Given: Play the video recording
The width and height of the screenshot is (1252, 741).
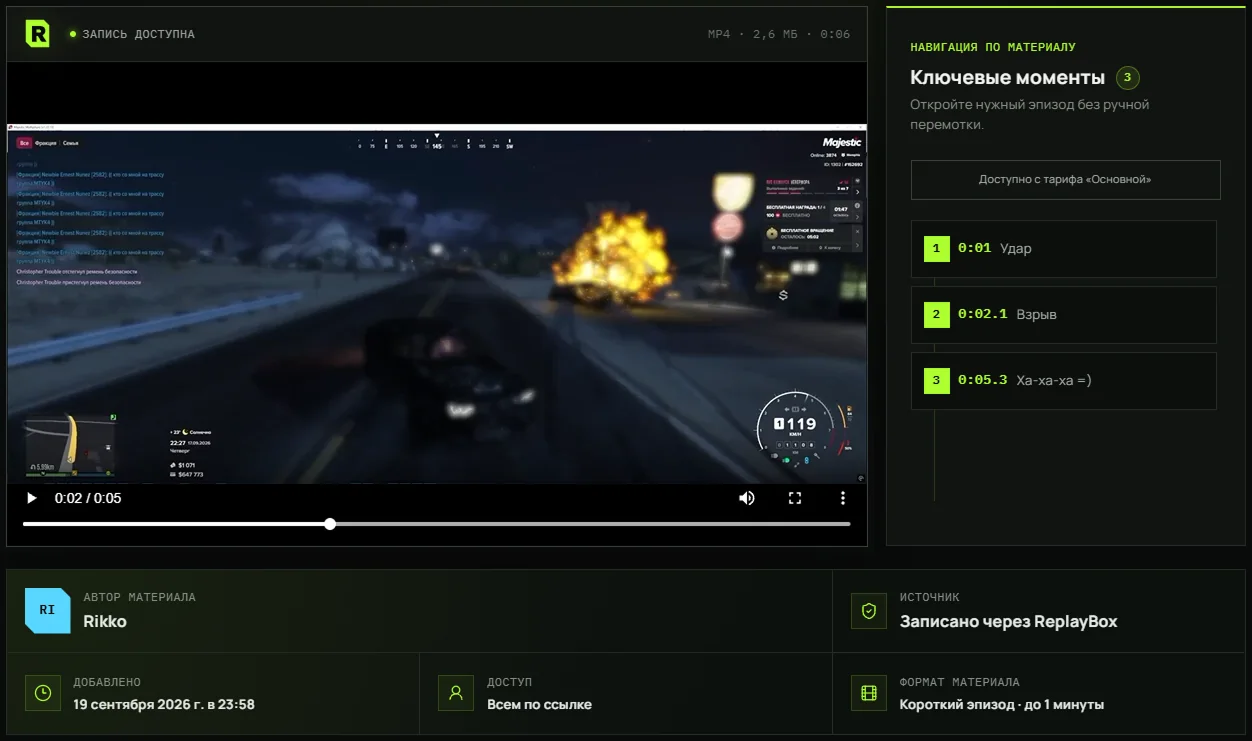Looking at the screenshot, I should coord(31,498).
